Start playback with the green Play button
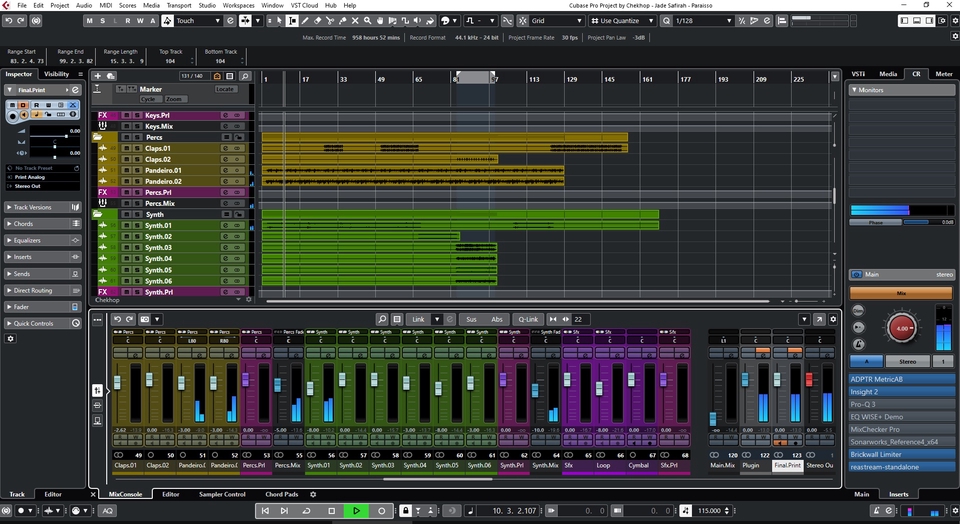This screenshot has width=960, height=524. click(x=356, y=511)
